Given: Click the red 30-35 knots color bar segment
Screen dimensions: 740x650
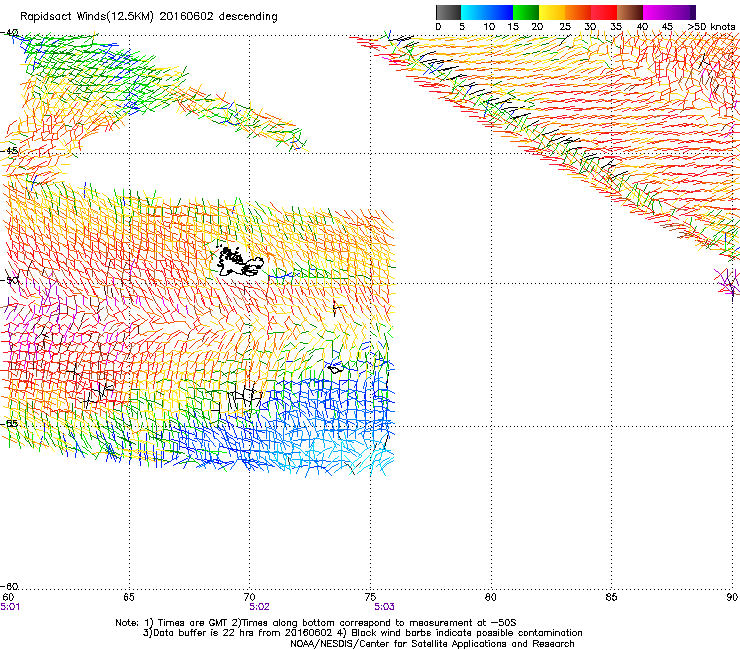Looking at the screenshot, I should tap(604, 12).
